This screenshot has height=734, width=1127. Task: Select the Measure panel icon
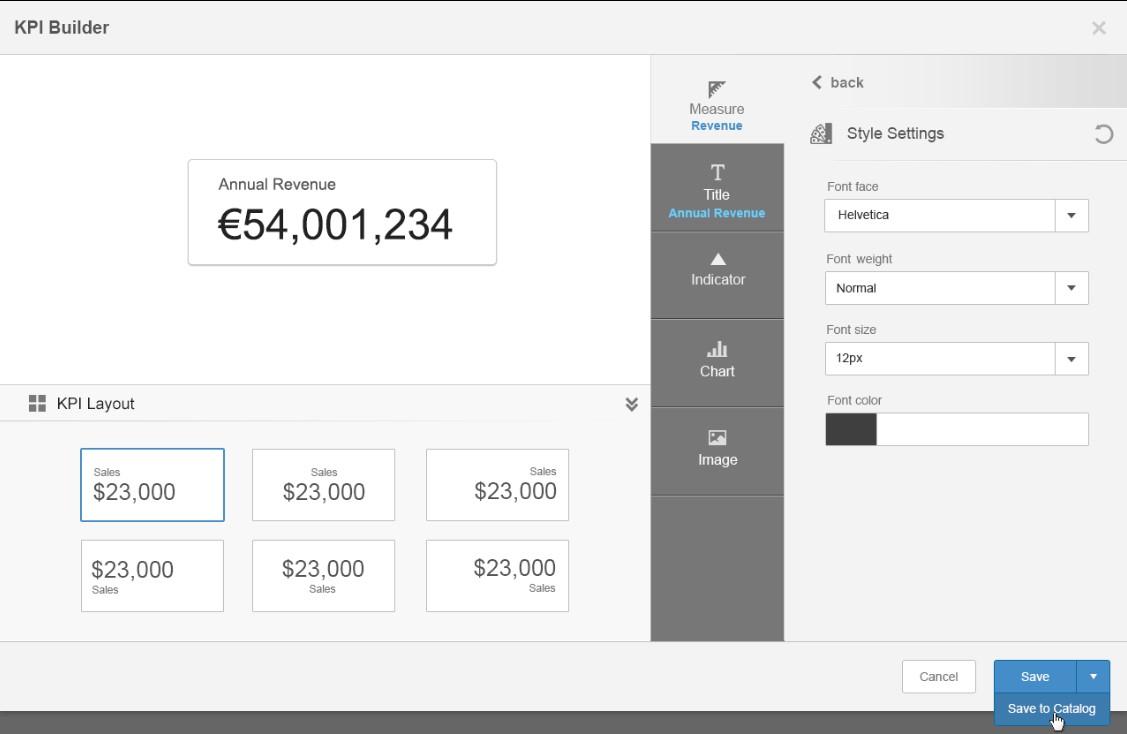(x=716, y=100)
